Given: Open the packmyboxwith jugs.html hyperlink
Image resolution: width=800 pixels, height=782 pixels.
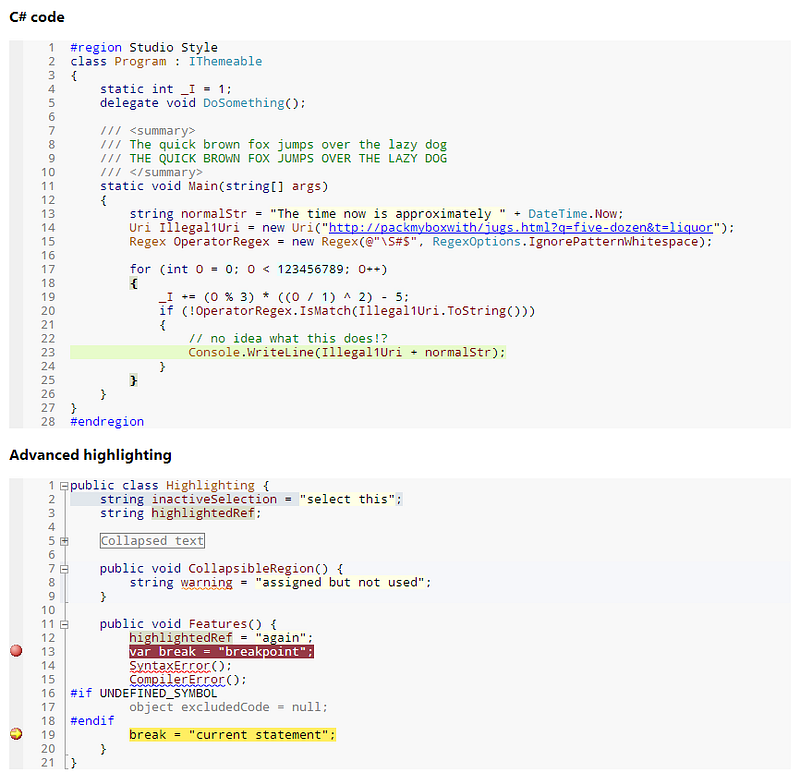Looking at the screenshot, I should [520, 228].
